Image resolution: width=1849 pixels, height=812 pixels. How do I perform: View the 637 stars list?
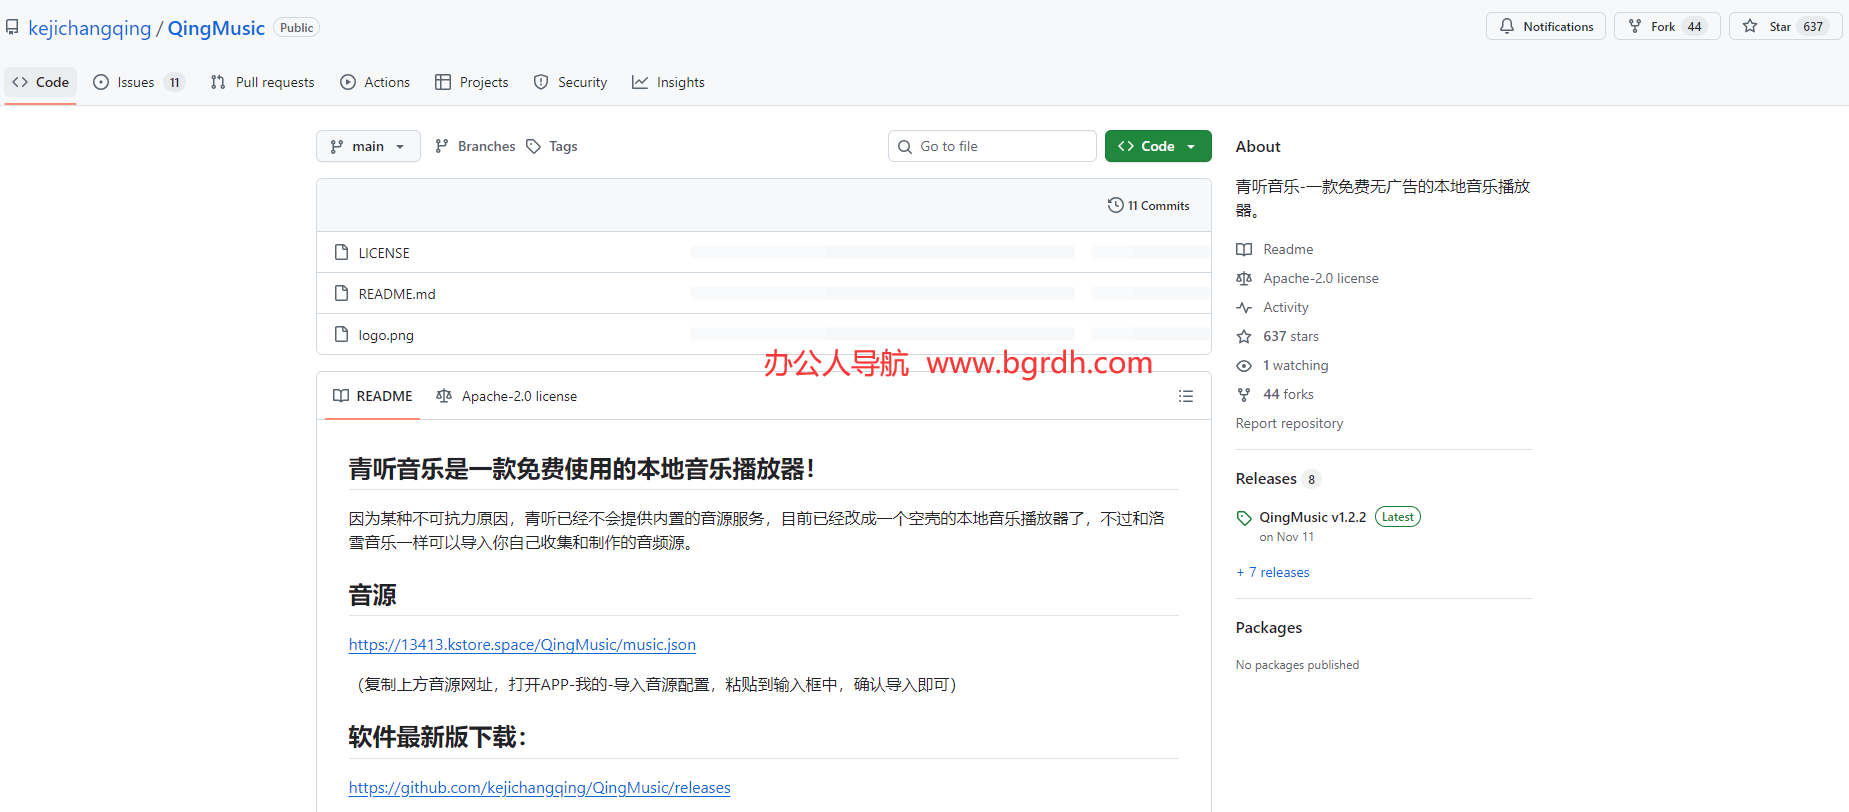coord(1290,336)
